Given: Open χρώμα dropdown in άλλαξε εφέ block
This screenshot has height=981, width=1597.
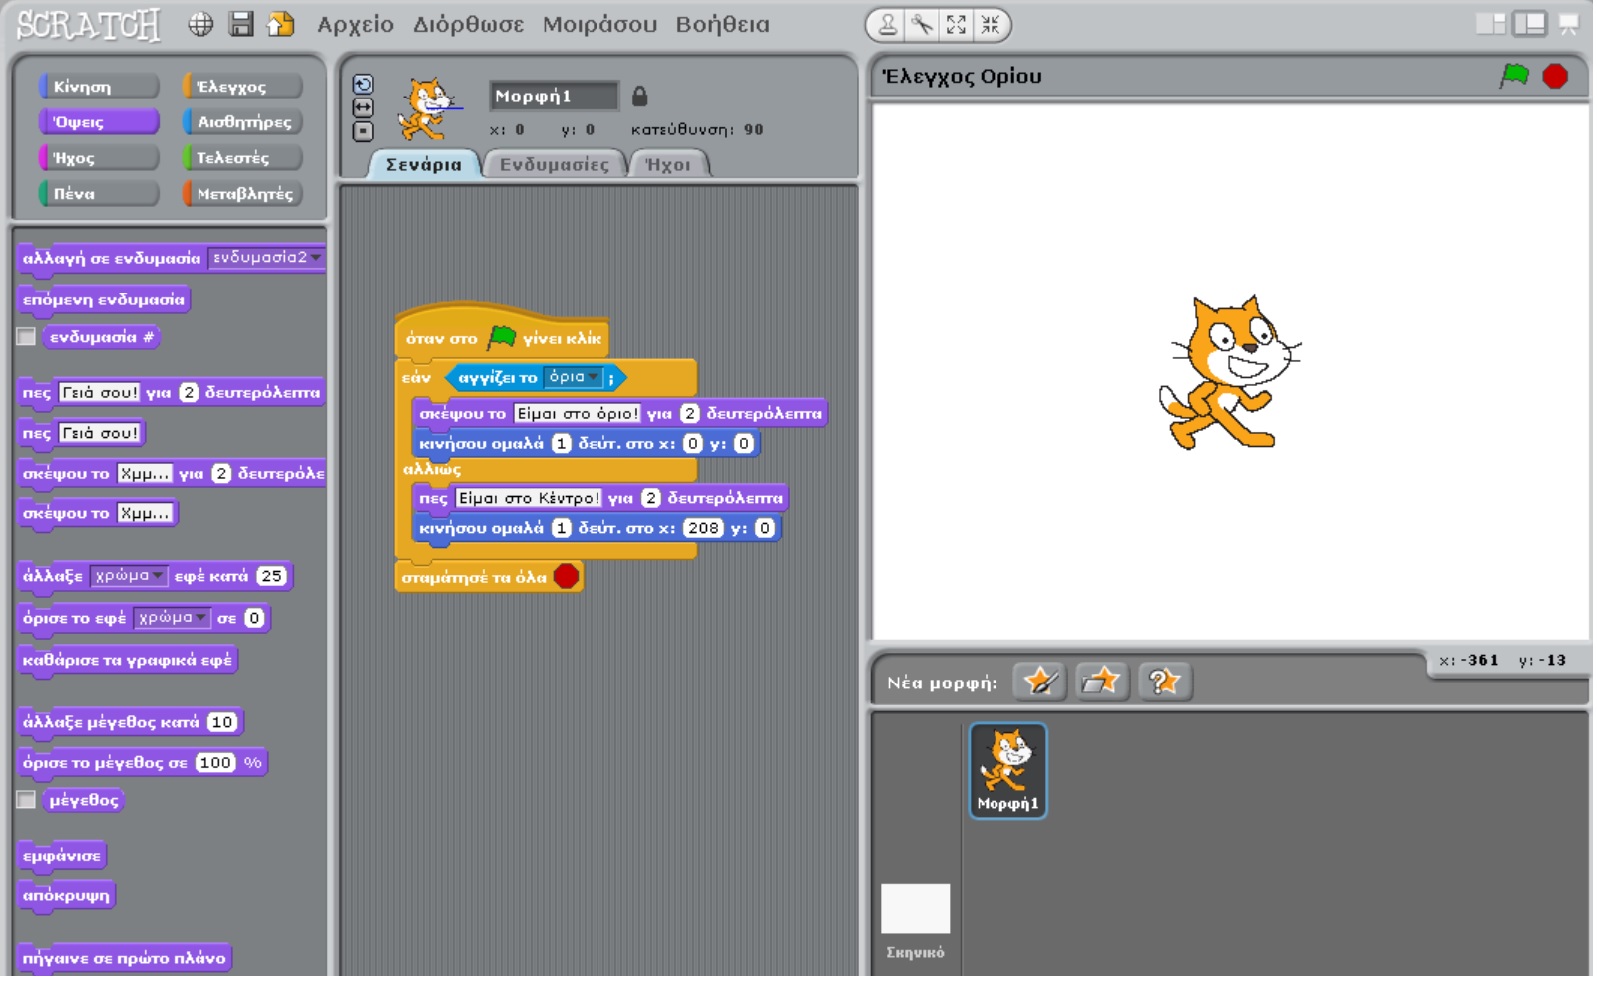Looking at the screenshot, I should point(129,576).
